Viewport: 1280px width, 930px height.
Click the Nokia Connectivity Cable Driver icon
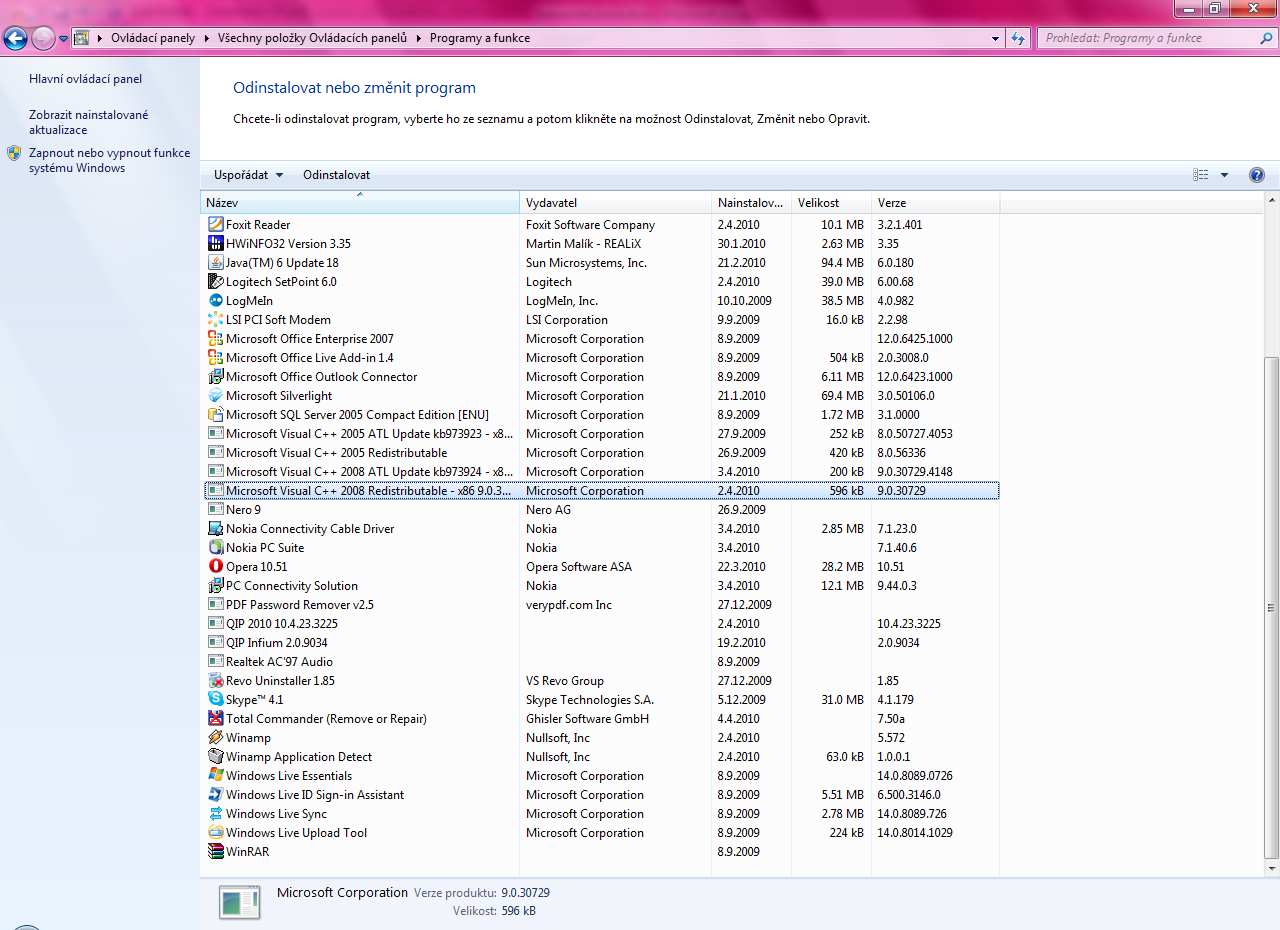point(215,529)
